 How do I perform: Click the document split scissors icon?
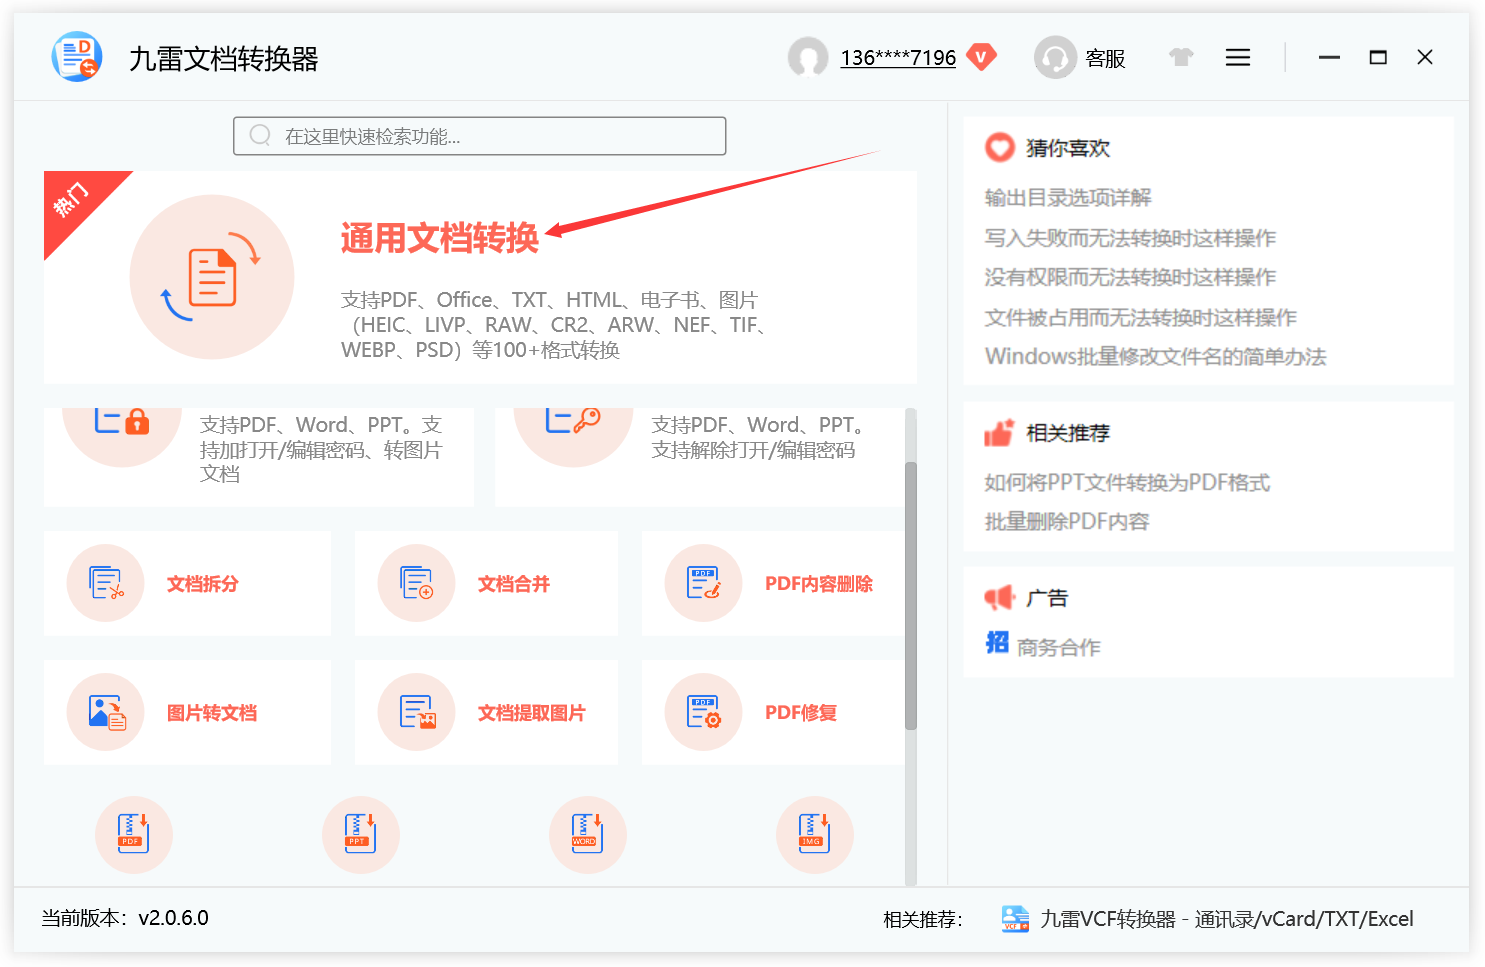(106, 583)
